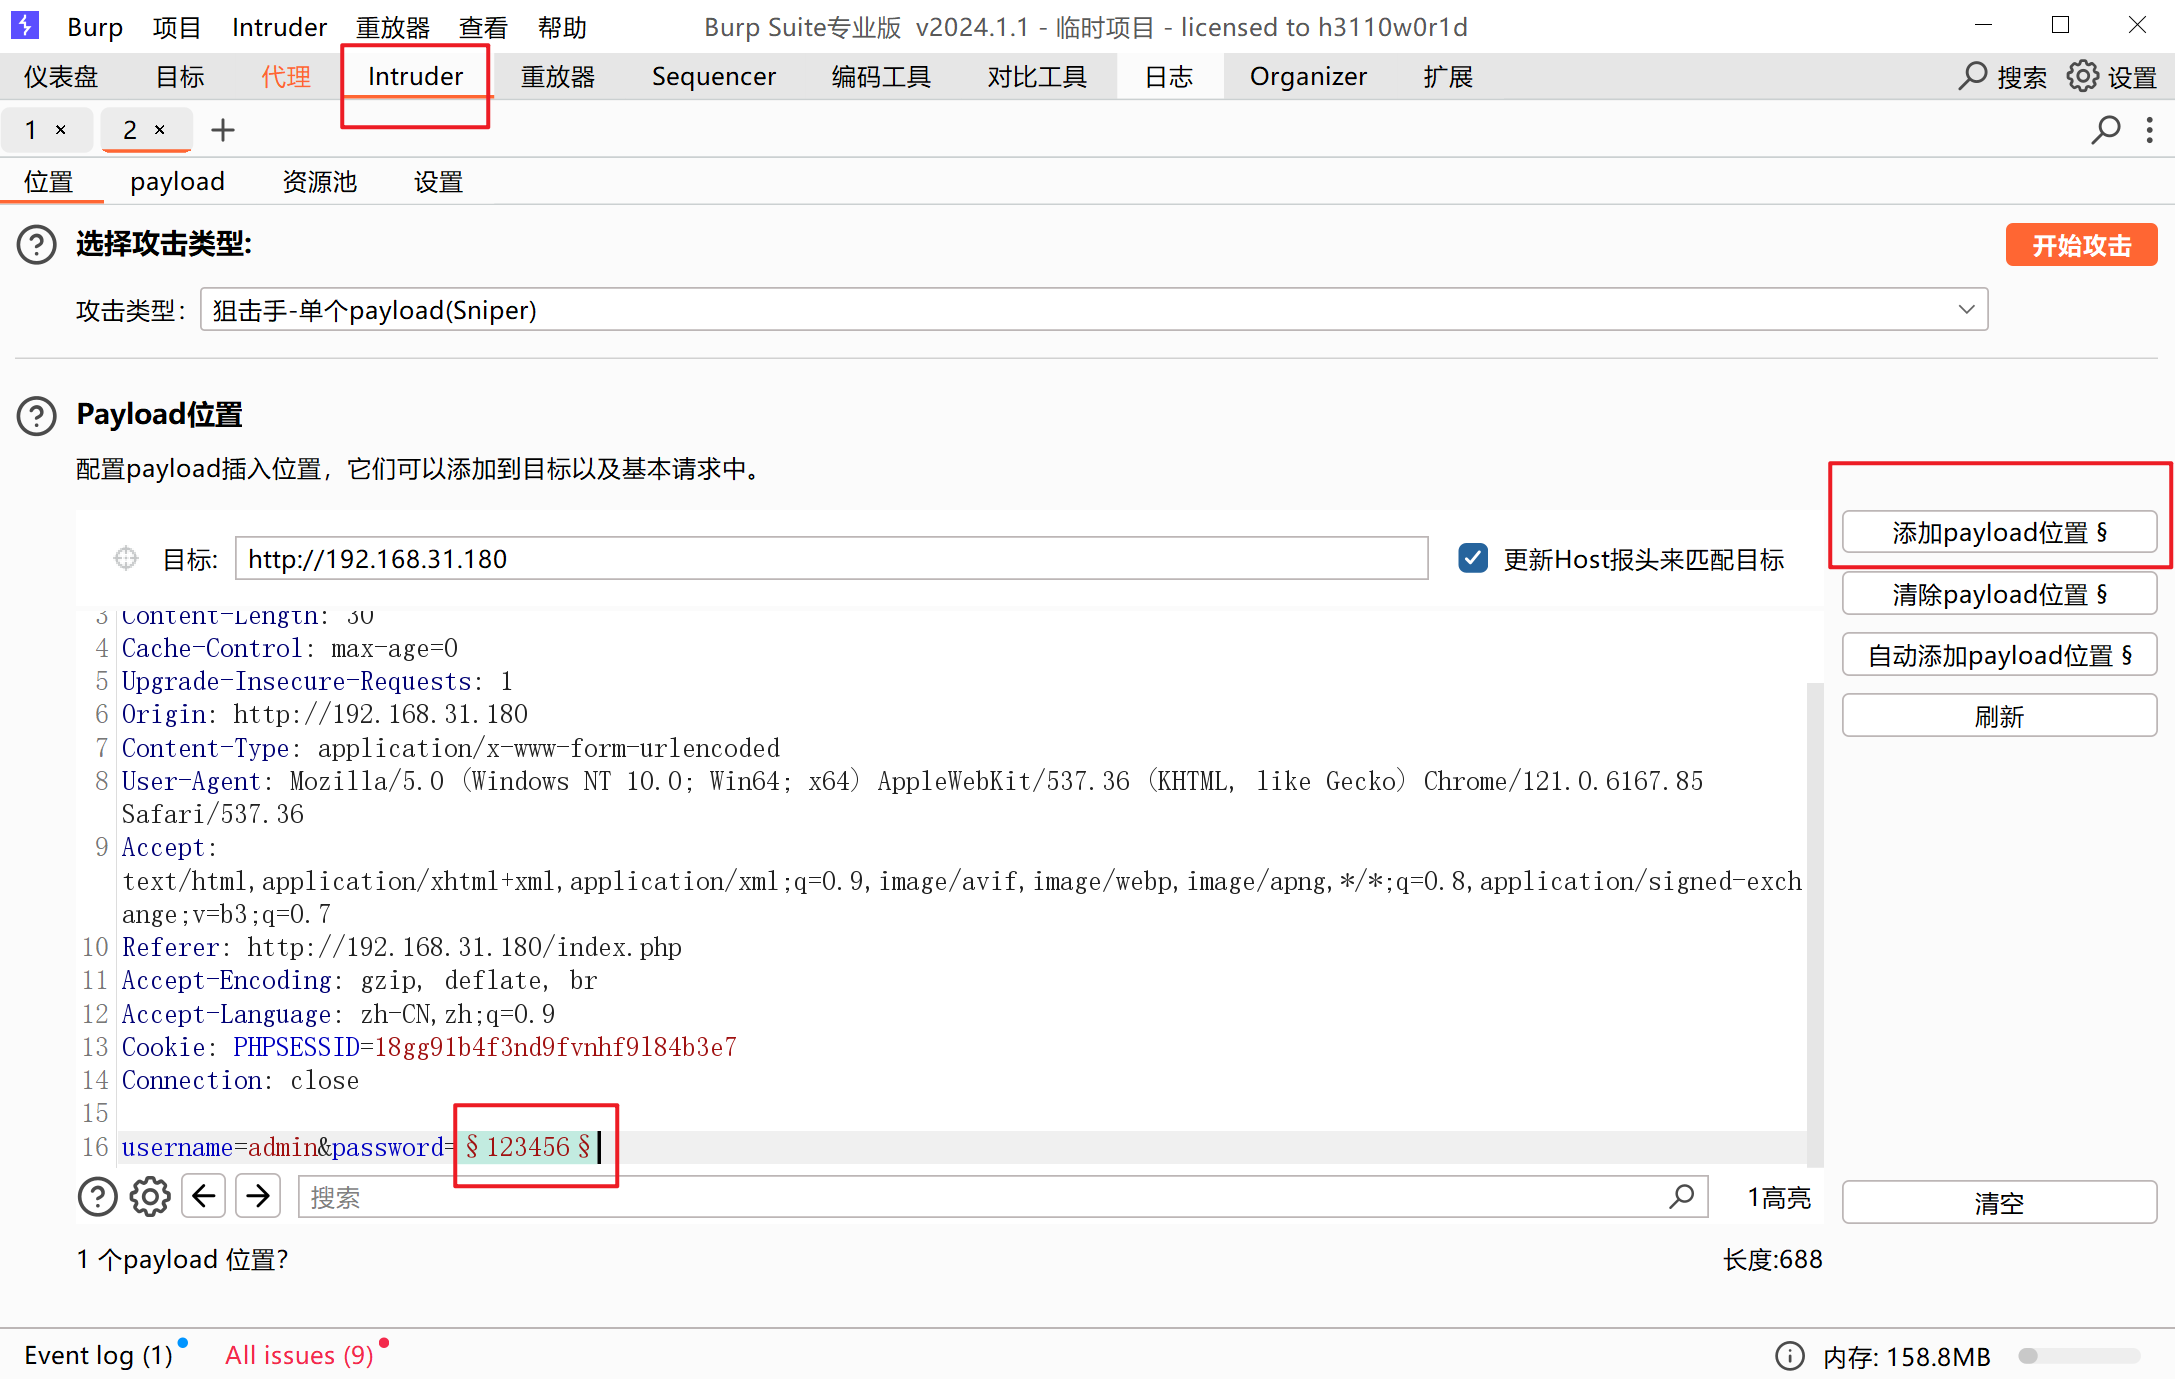Open request editor search settings gear
This screenshot has width=2175, height=1379.
click(150, 1196)
